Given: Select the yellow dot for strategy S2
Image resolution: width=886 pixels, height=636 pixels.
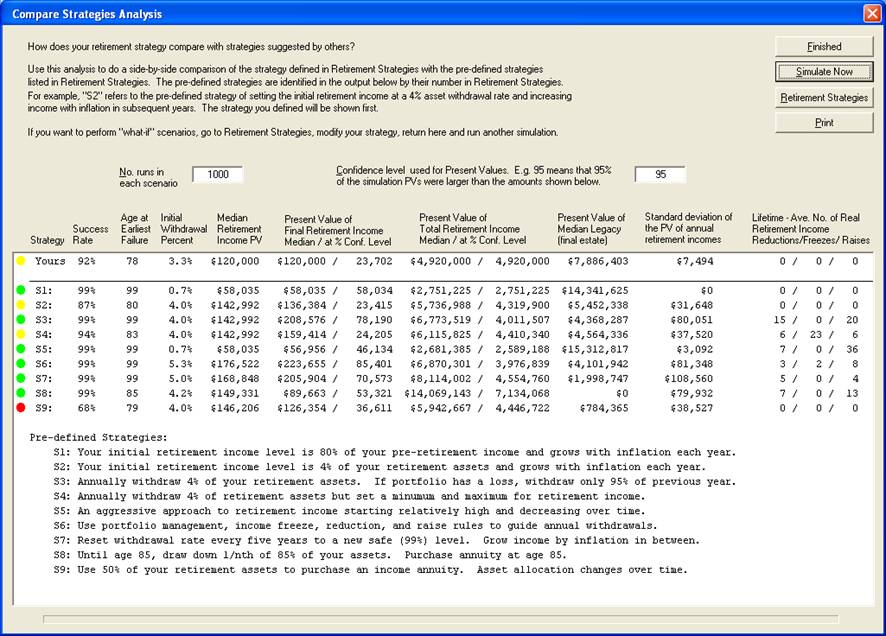Looking at the screenshot, I should (21, 305).
